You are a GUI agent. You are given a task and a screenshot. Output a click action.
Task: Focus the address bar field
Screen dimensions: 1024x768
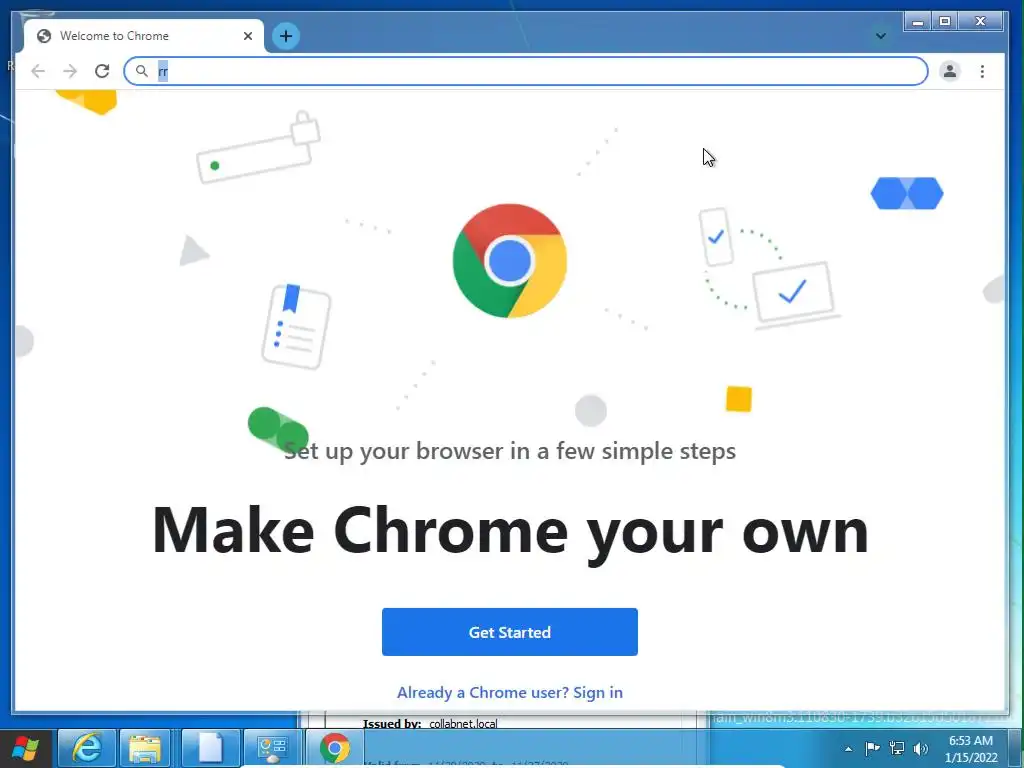pos(526,71)
